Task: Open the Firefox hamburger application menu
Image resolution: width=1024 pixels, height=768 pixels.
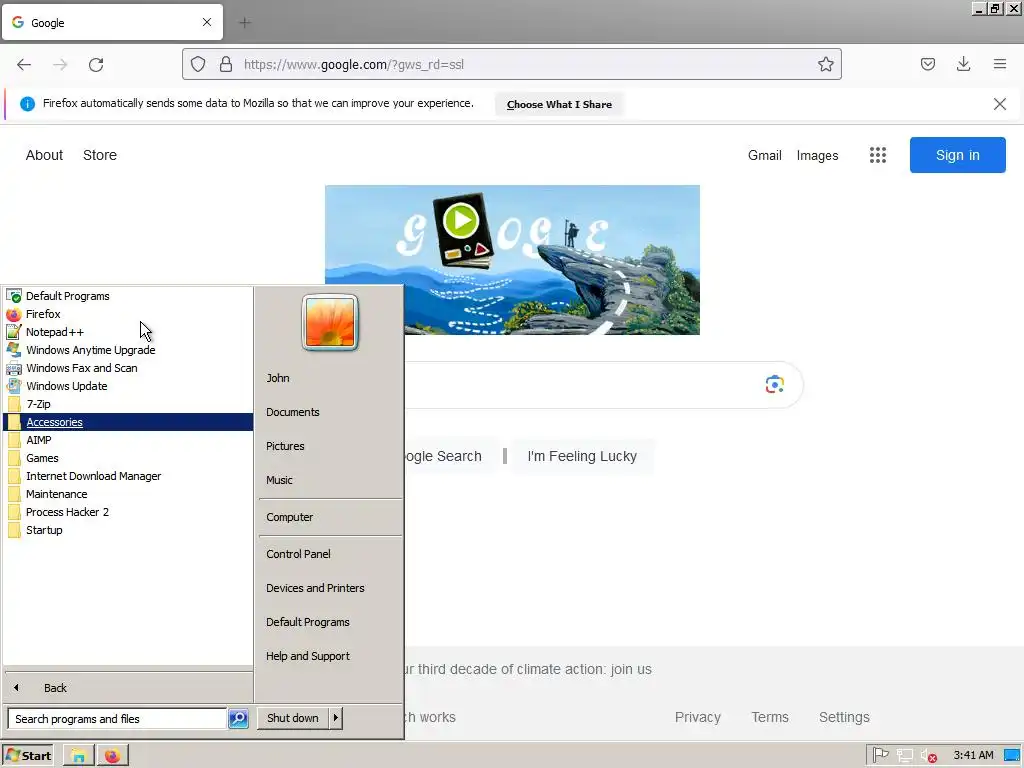Action: (x=999, y=64)
